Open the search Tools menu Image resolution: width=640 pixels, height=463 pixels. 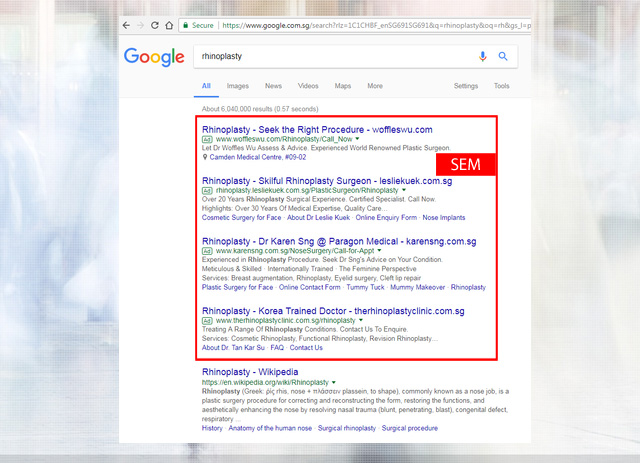pyautogui.click(x=501, y=86)
